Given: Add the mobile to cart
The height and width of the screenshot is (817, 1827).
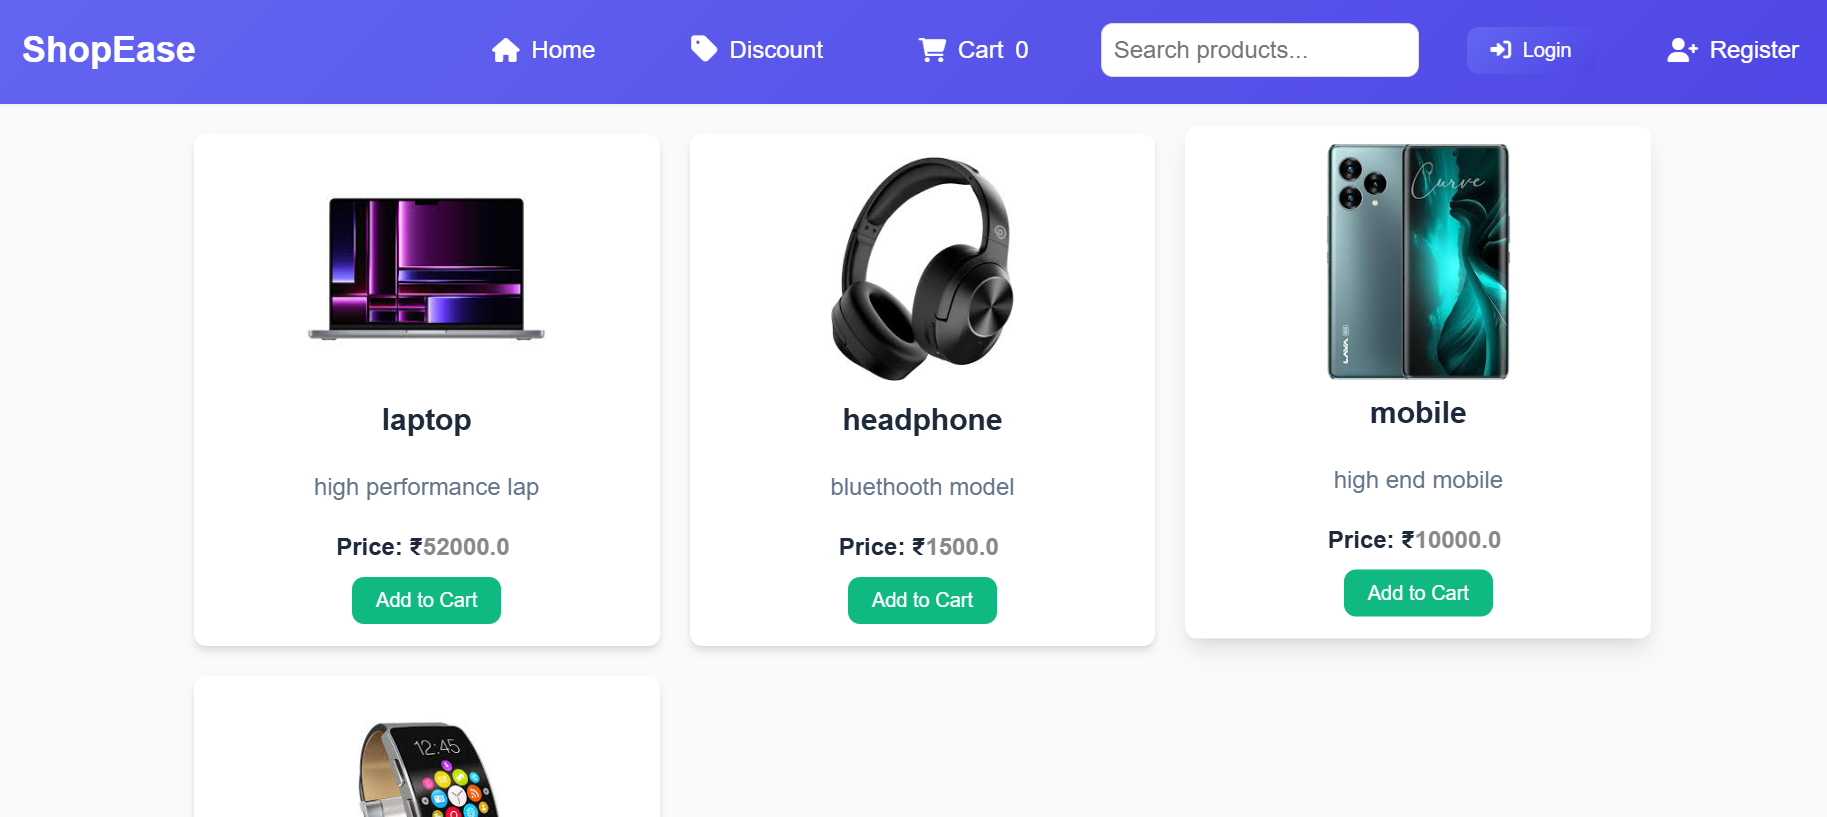Looking at the screenshot, I should click(x=1418, y=593).
